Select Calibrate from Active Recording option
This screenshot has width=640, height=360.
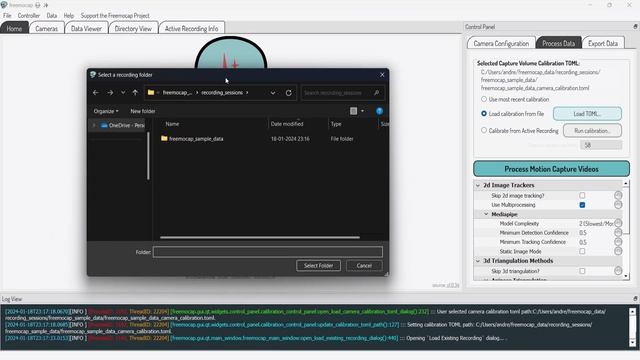point(484,131)
